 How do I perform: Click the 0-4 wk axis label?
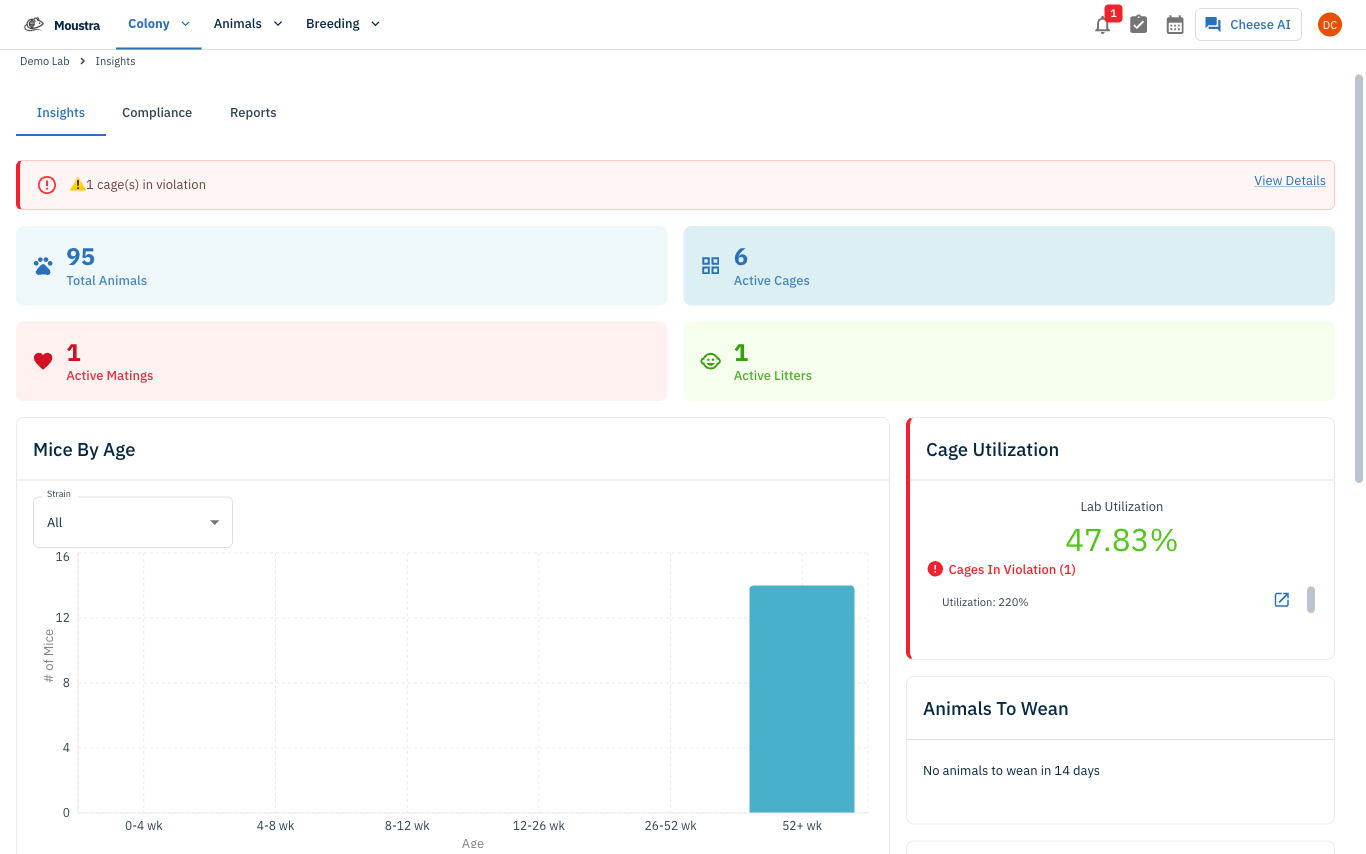point(144,826)
